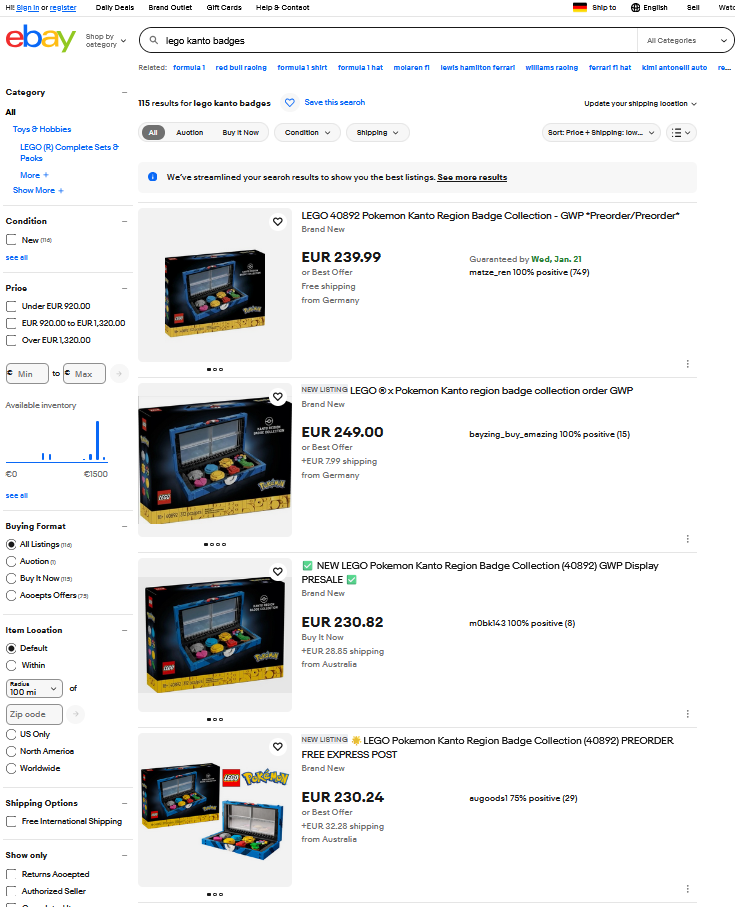Open Help & Contact in top menu
Viewport: 735px width, 907px height.
tap(282, 8)
